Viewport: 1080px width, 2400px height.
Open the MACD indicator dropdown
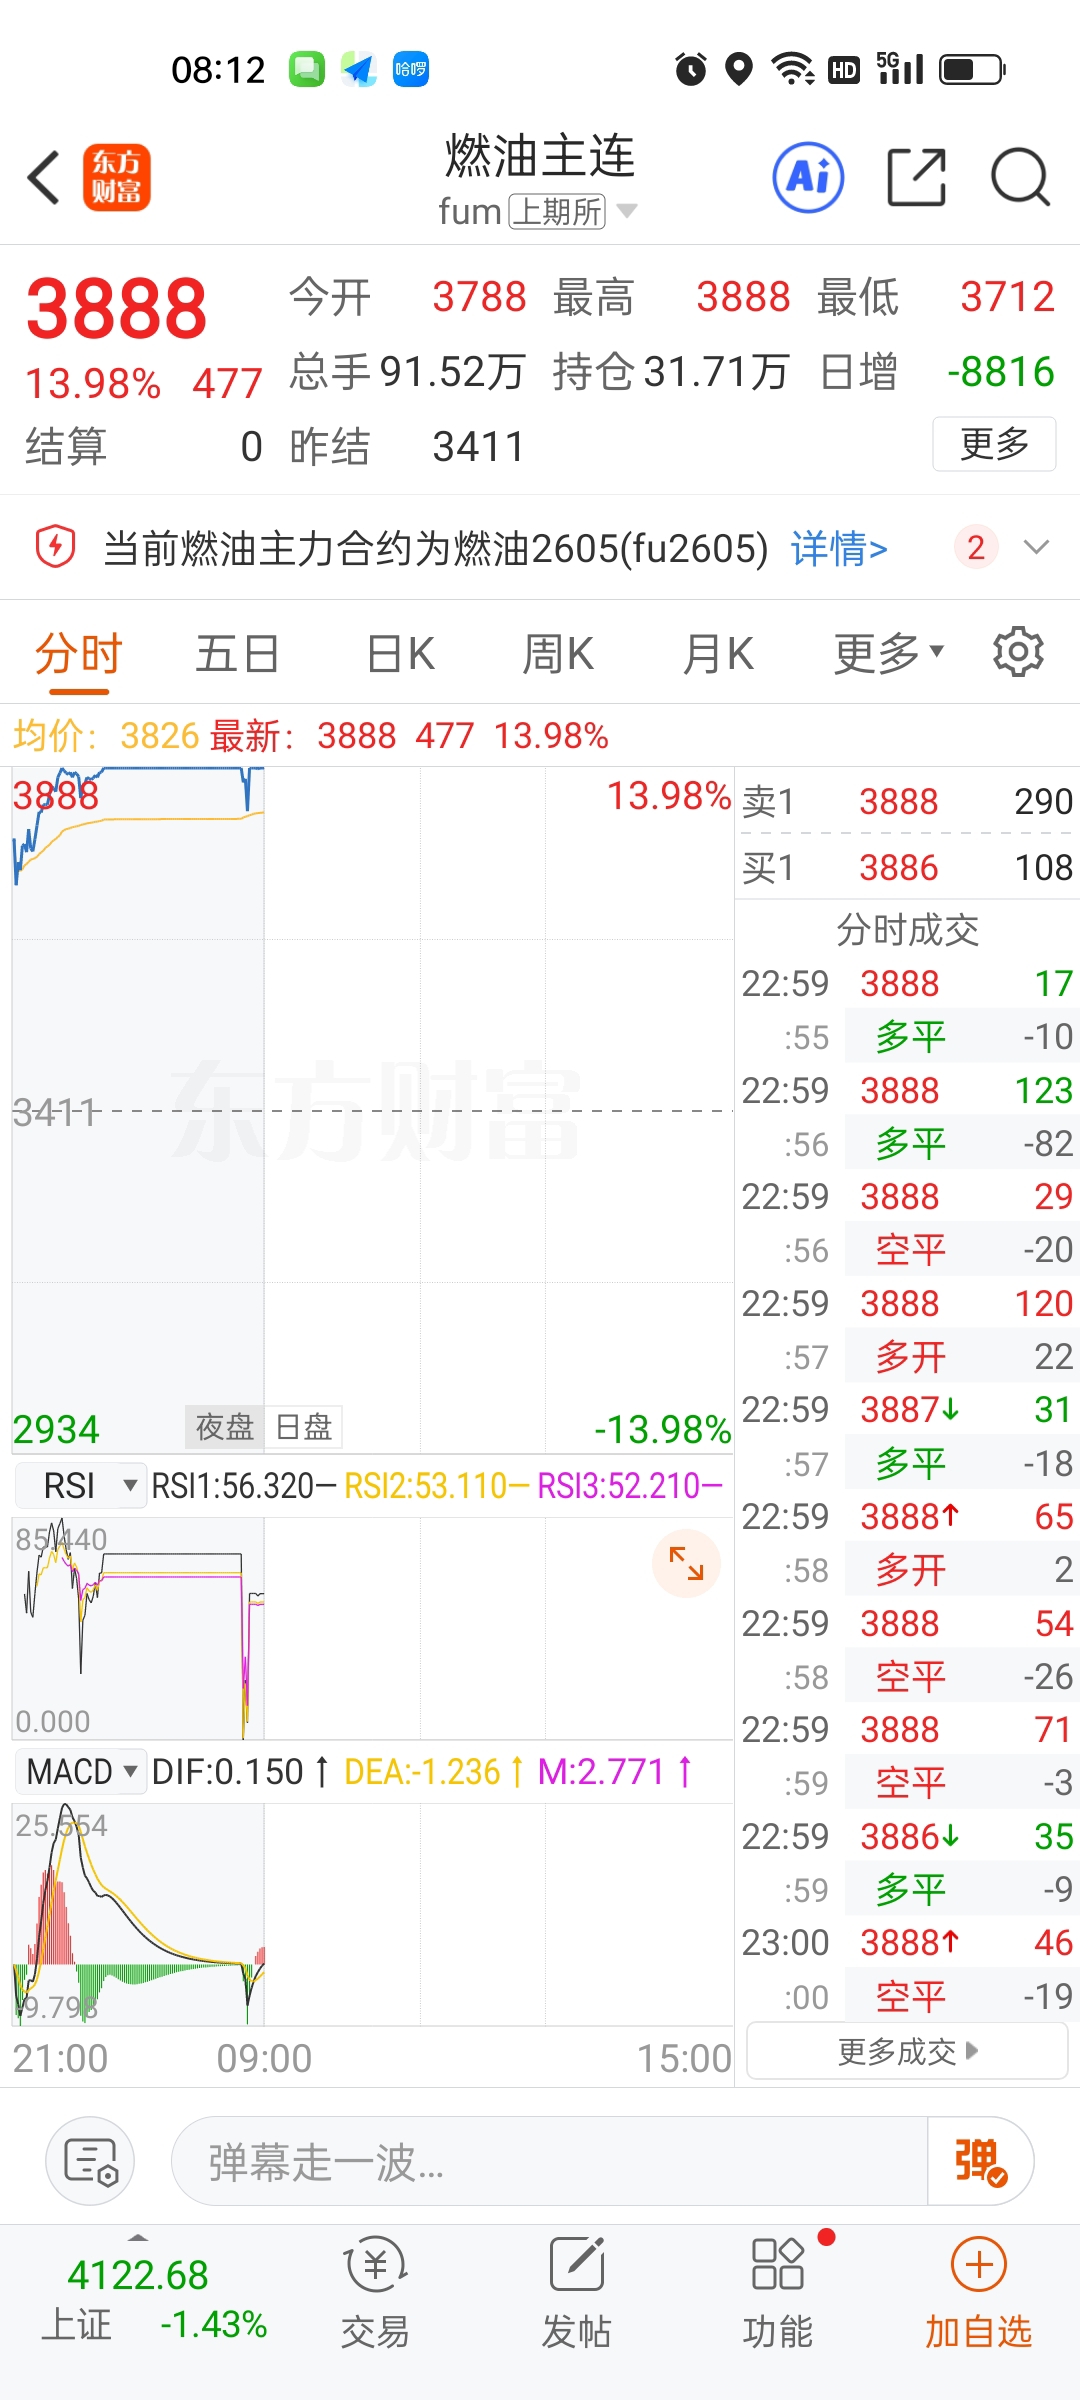tap(81, 1772)
